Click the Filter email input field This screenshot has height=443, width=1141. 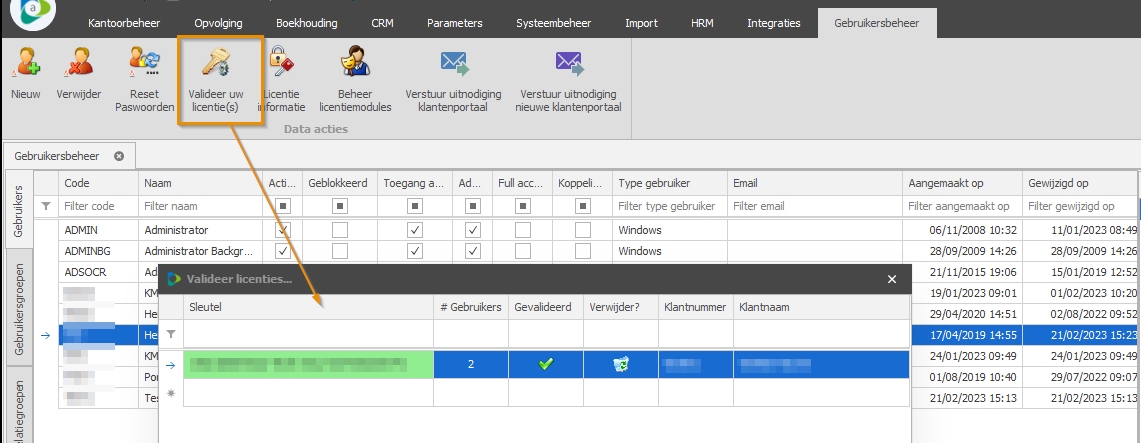coord(812,207)
